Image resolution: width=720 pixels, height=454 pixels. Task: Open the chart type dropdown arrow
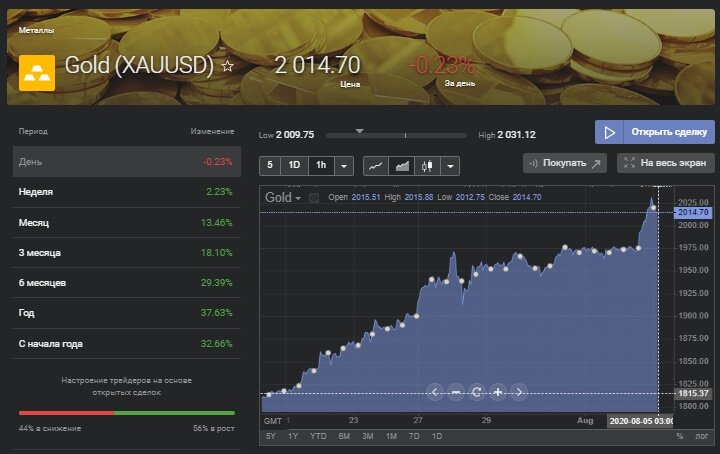coord(450,165)
